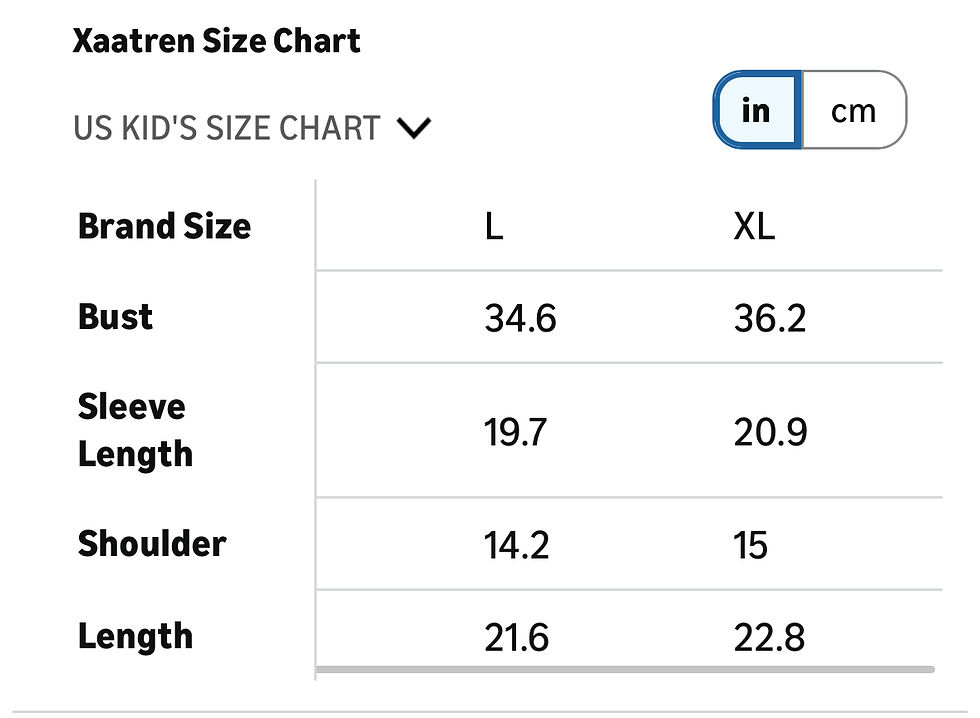Click the Length row label
The height and width of the screenshot is (718, 980).
(x=134, y=636)
